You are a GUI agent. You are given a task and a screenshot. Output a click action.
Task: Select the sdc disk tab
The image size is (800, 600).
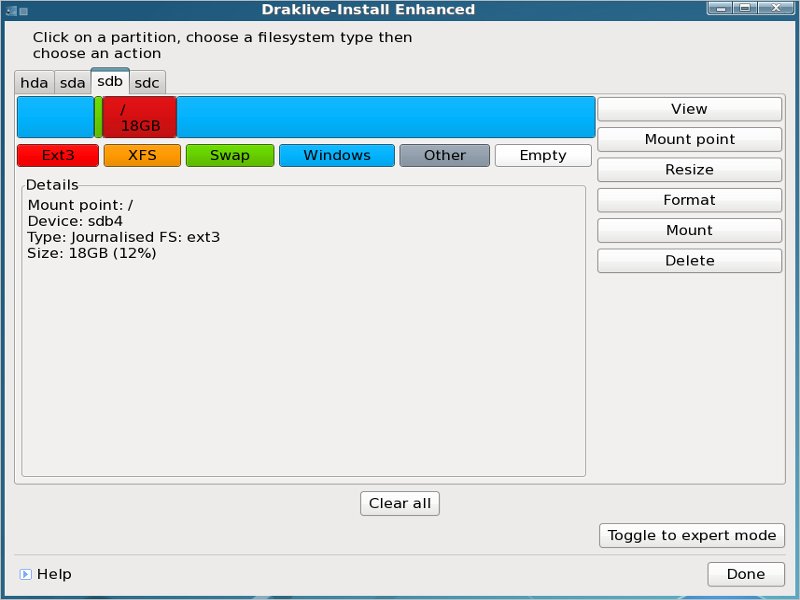coord(146,83)
